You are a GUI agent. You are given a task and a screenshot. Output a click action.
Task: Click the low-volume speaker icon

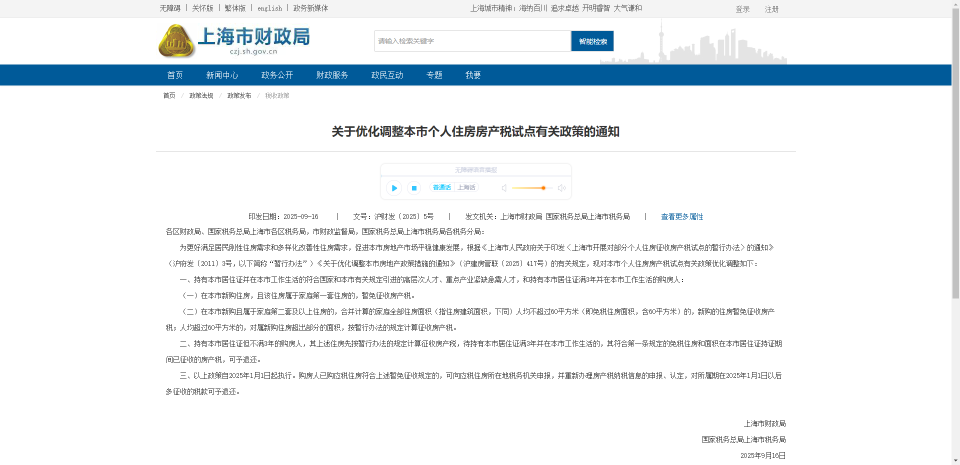tap(504, 188)
